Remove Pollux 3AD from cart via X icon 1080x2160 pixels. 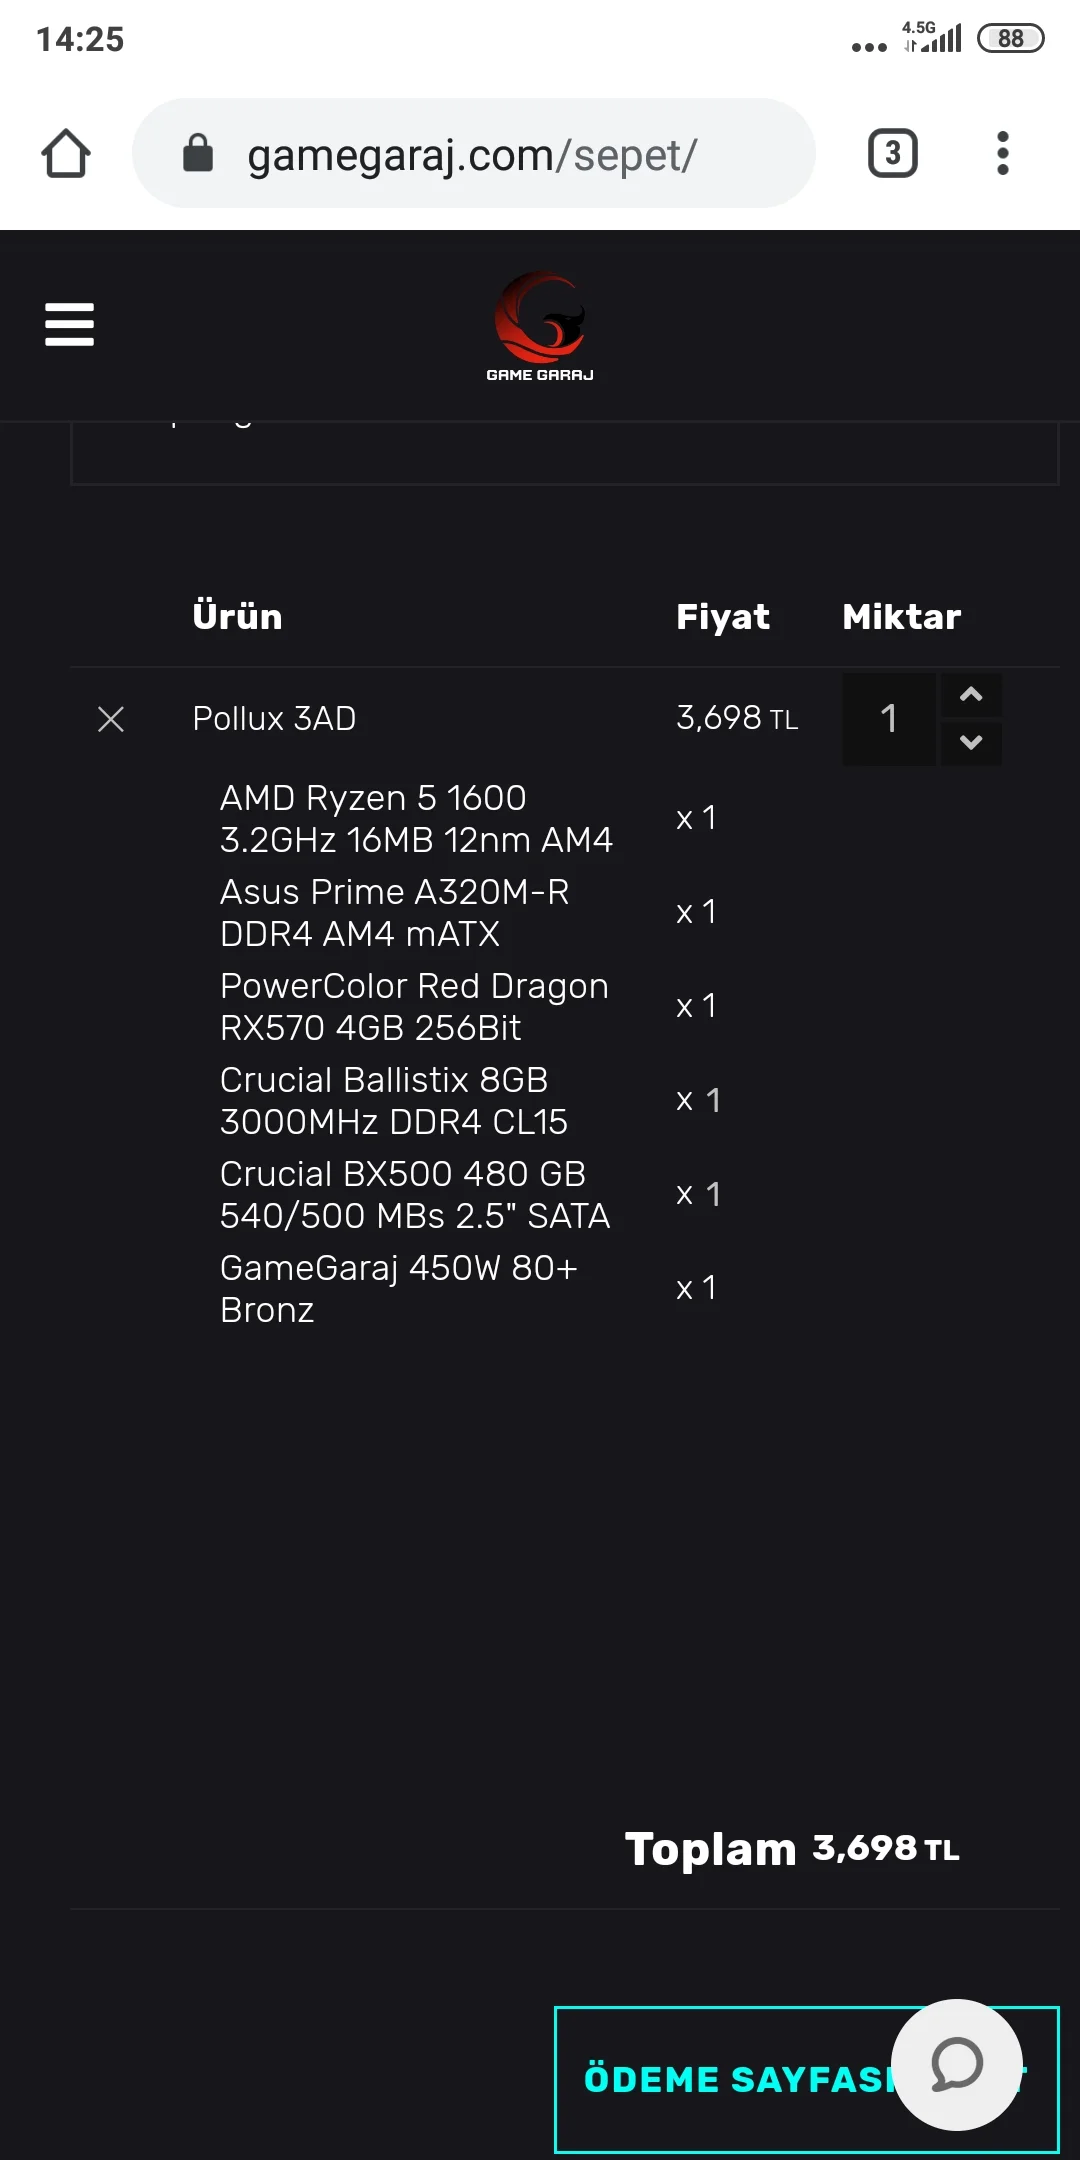coord(110,719)
